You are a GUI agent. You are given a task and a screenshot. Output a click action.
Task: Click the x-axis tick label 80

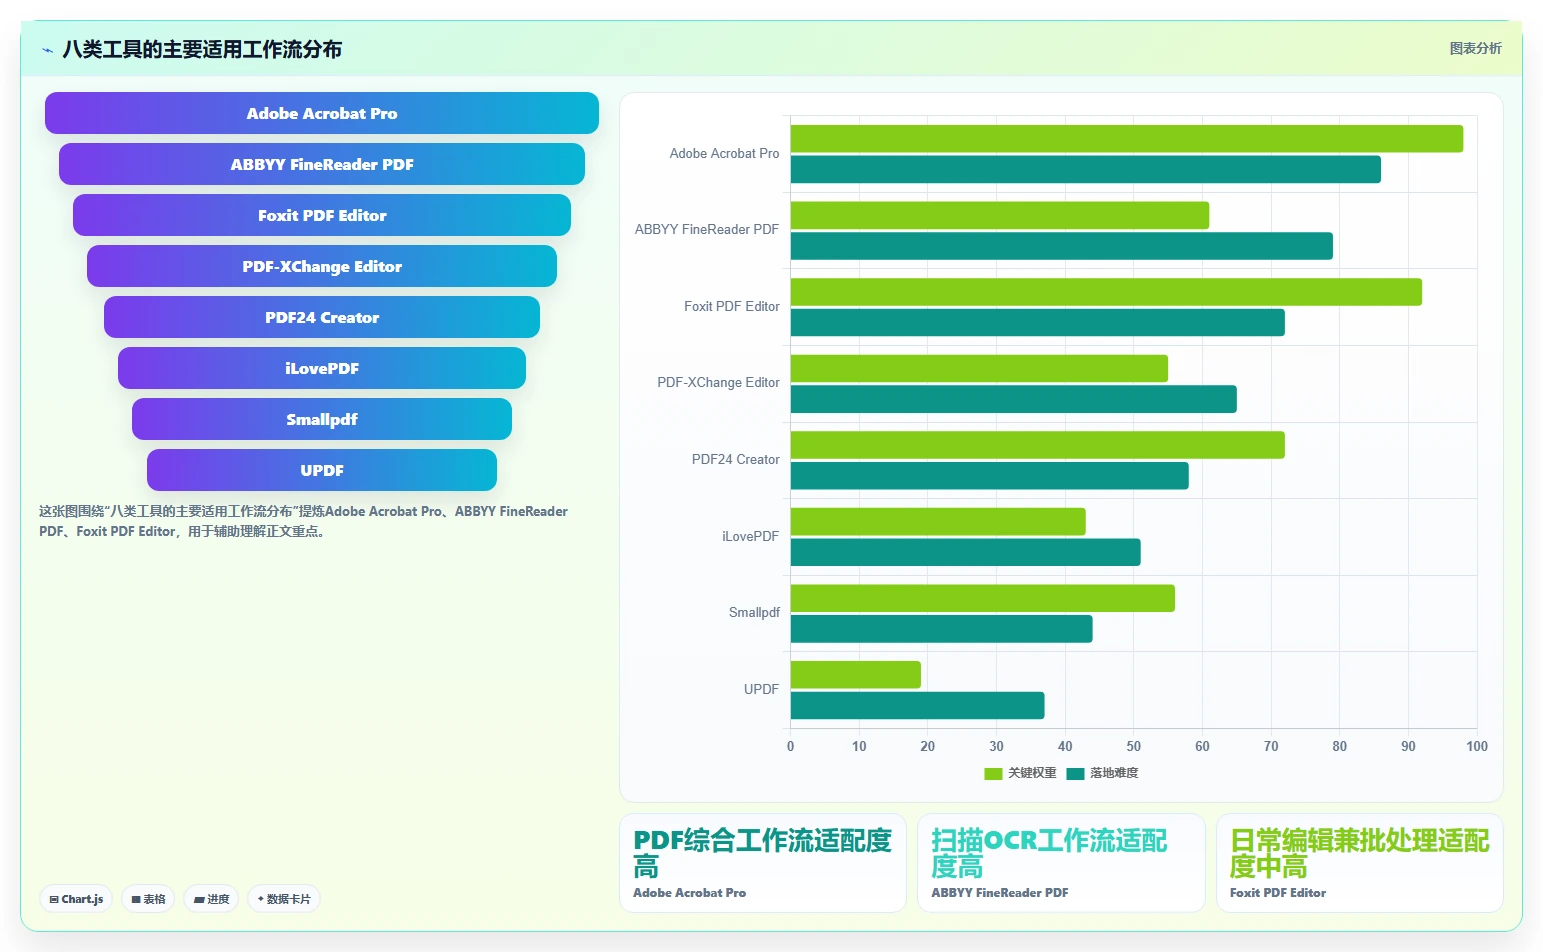[x=1340, y=746]
